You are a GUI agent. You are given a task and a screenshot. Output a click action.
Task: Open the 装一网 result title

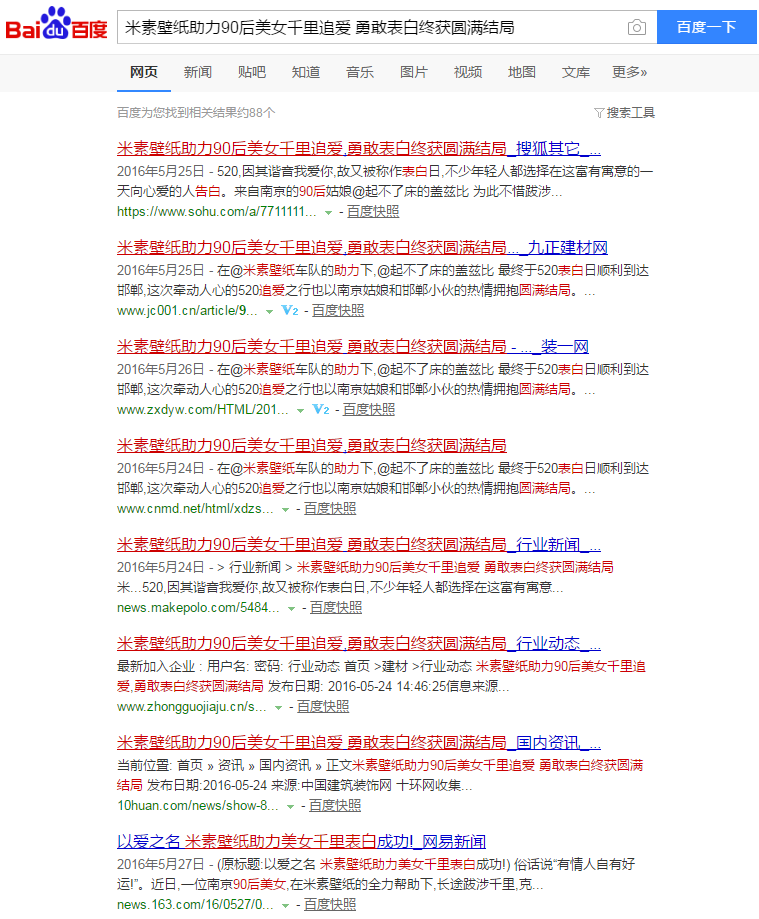click(353, 346)
